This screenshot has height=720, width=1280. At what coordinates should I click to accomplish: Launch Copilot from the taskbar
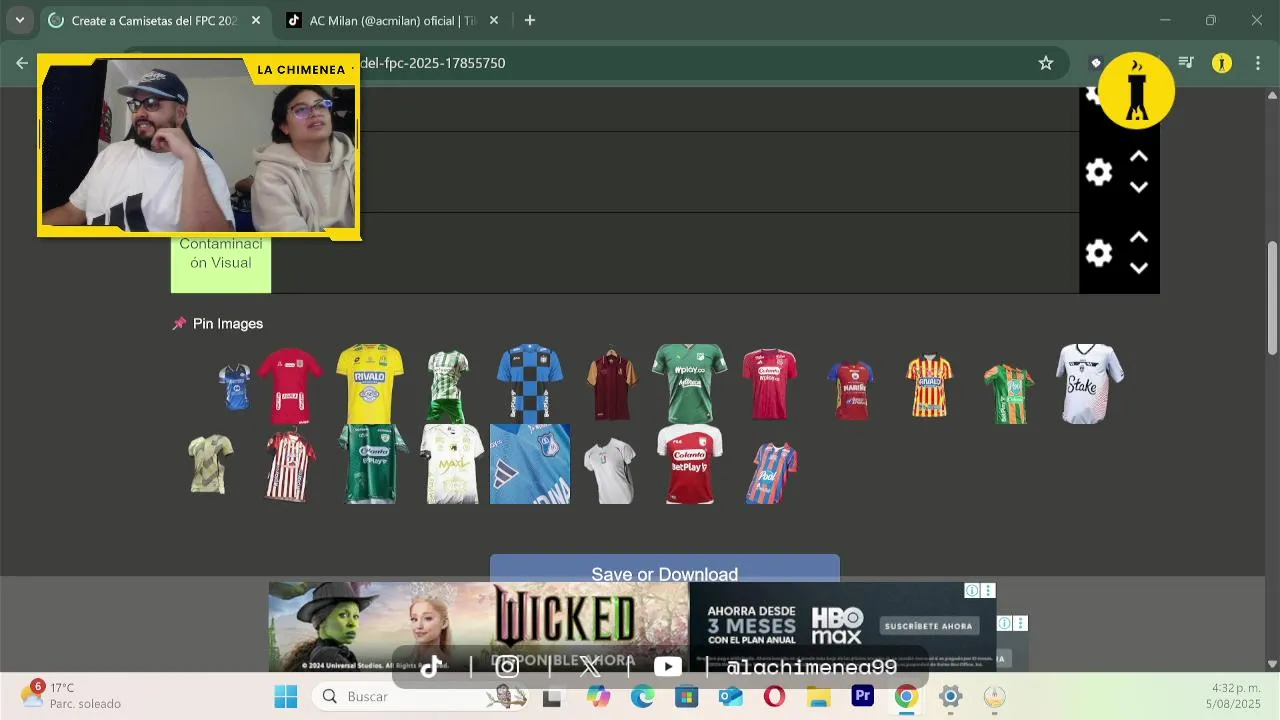click(598, 696)
